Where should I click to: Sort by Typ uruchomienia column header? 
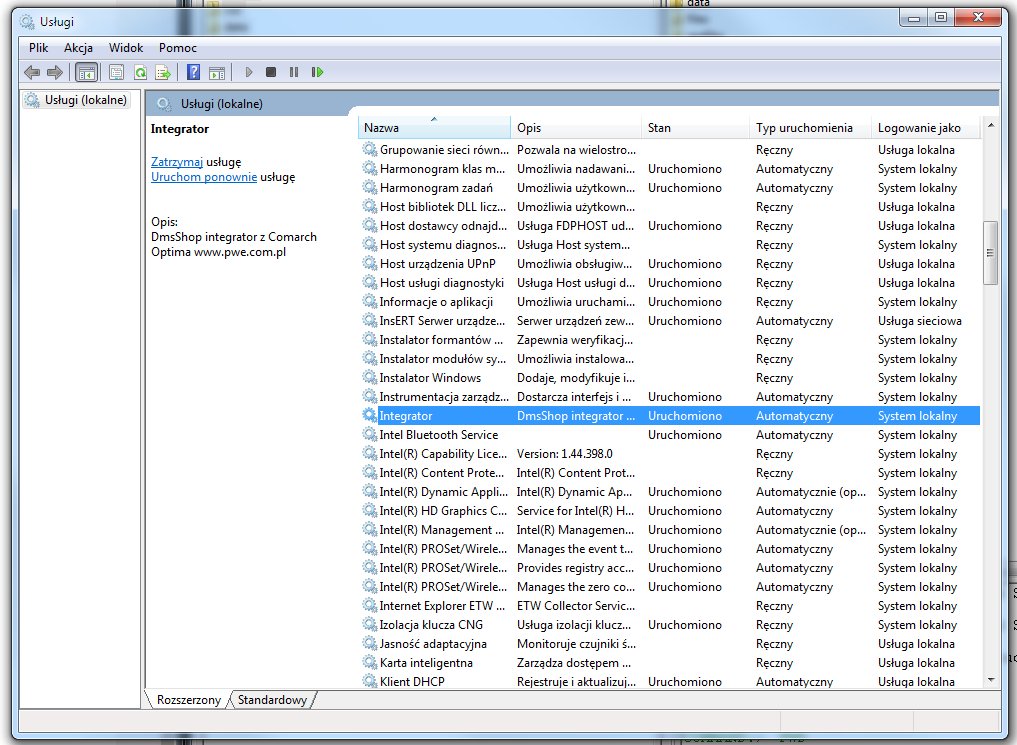tap(810, 128)
